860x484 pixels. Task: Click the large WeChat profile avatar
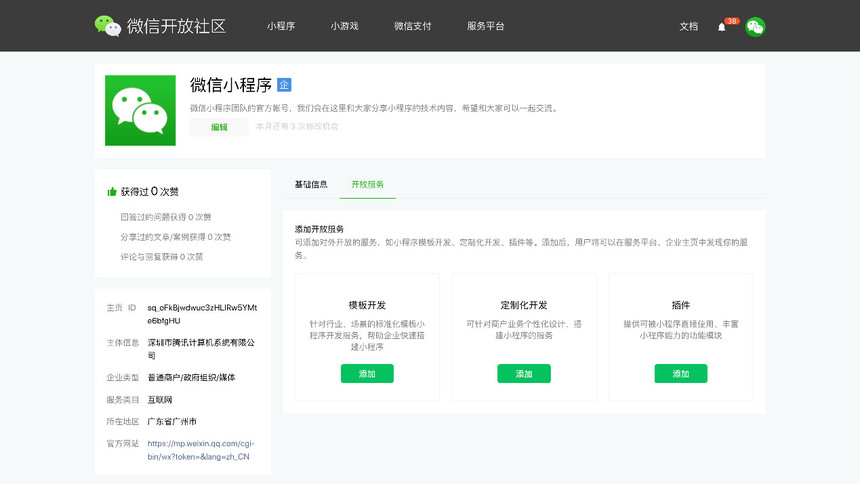tap(140, 110)
